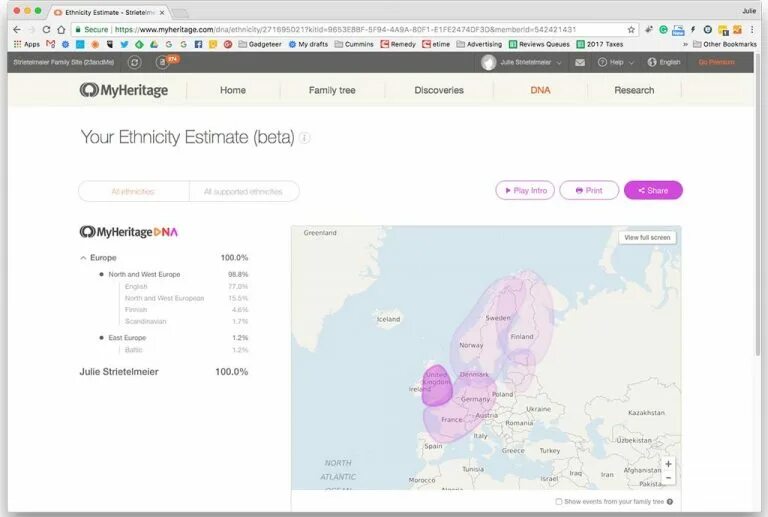Click the clock extension icon in toolbar

point(707,29)
